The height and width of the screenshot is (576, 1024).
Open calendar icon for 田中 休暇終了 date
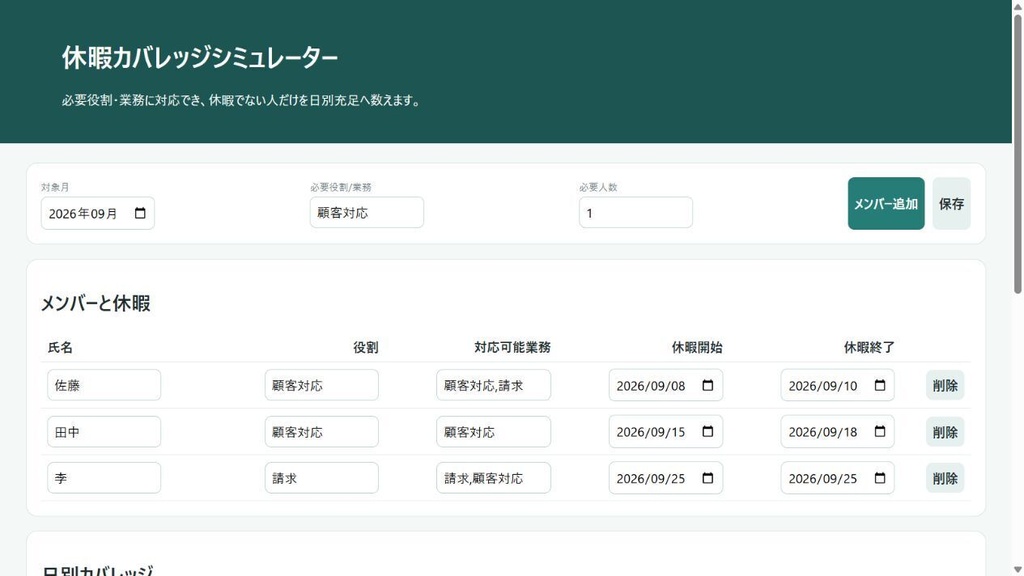[880, 432]
